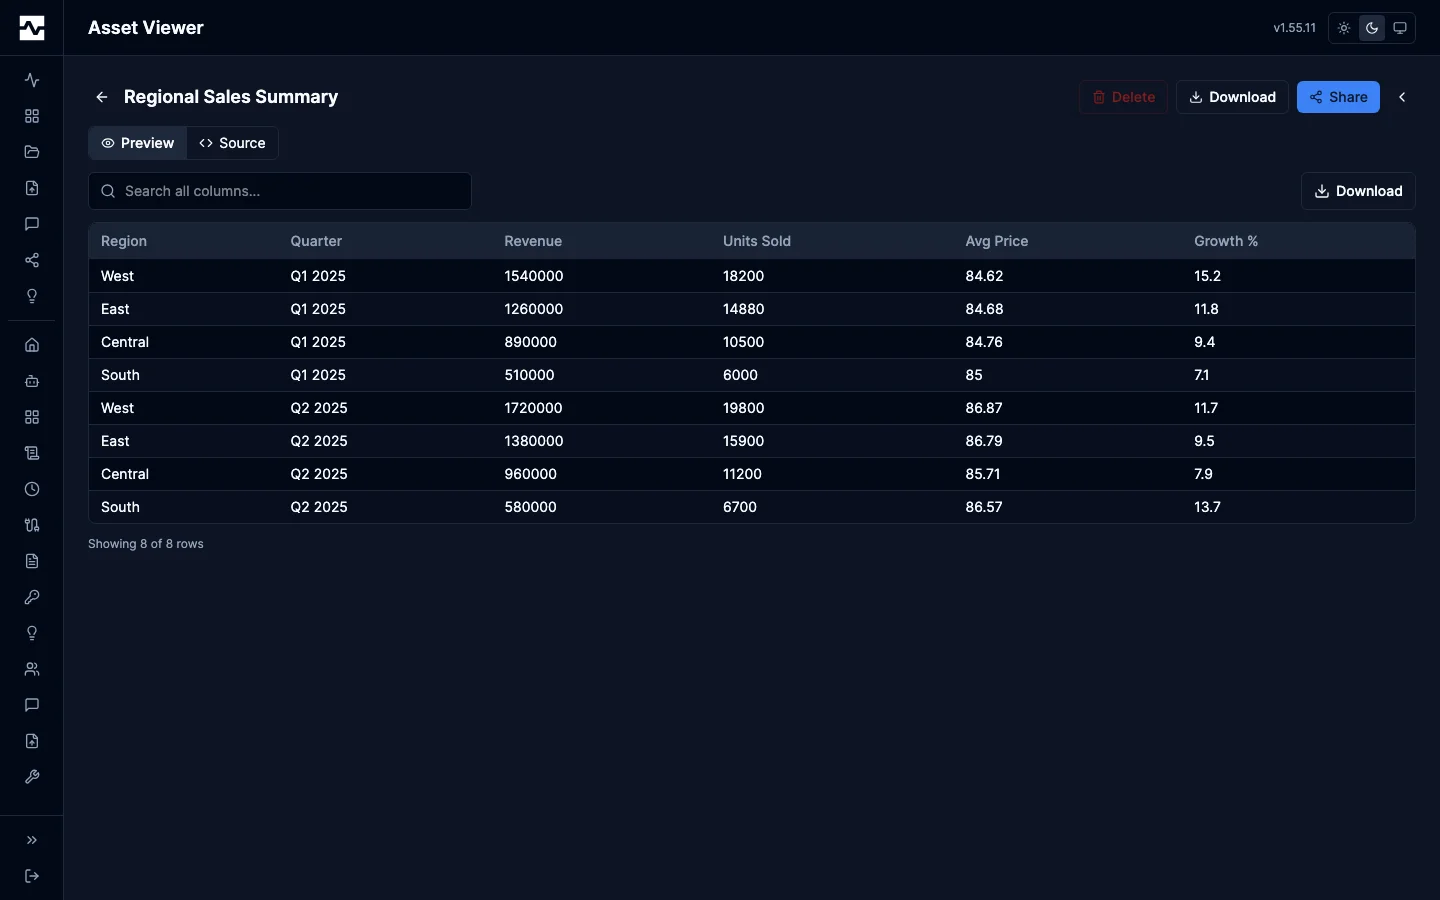Click the Share button
The width and height of the screenshot is (1440, 900).
[x=1338, y=97]
